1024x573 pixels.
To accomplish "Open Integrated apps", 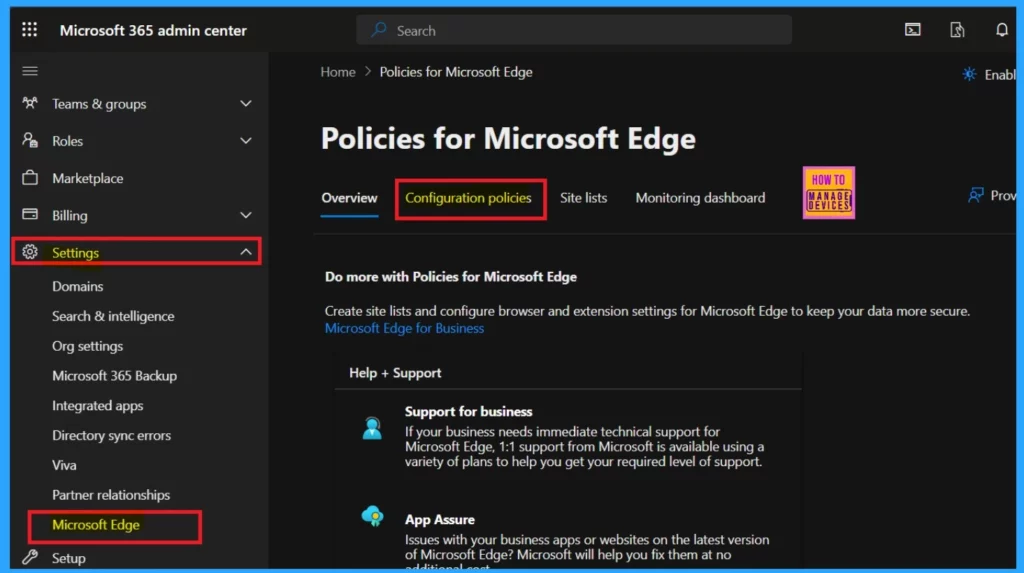I will click(97, 406).
